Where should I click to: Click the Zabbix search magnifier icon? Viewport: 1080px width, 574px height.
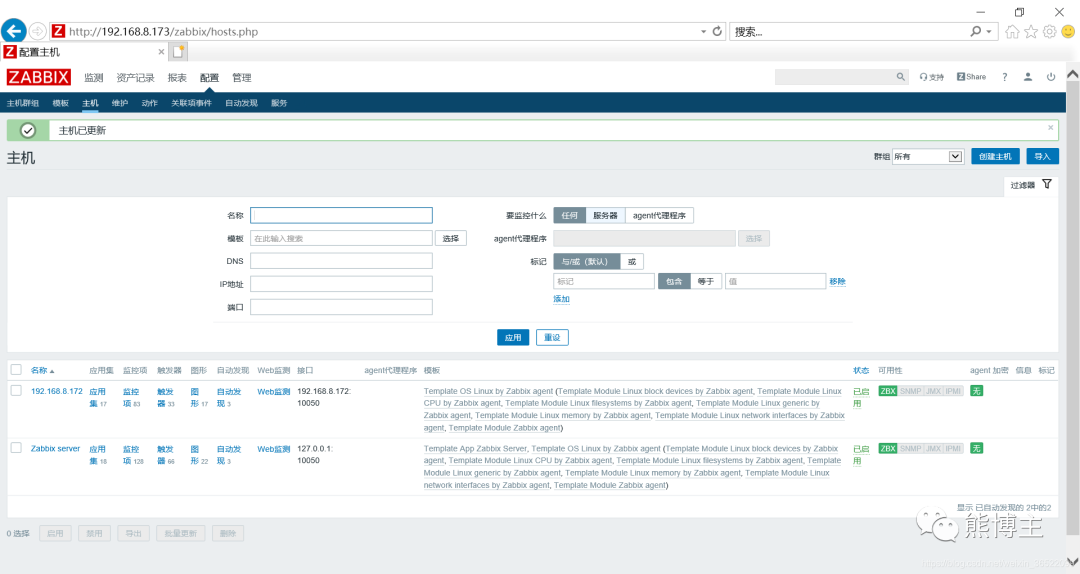point(900,77)
